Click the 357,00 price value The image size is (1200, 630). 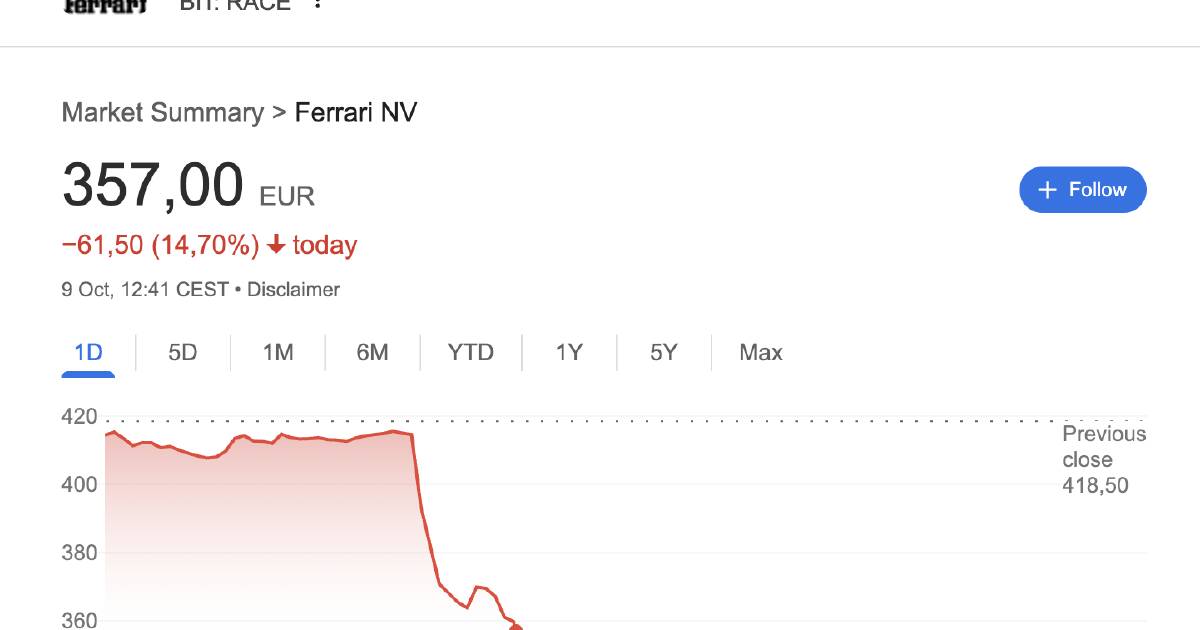(x=153, y=185)
